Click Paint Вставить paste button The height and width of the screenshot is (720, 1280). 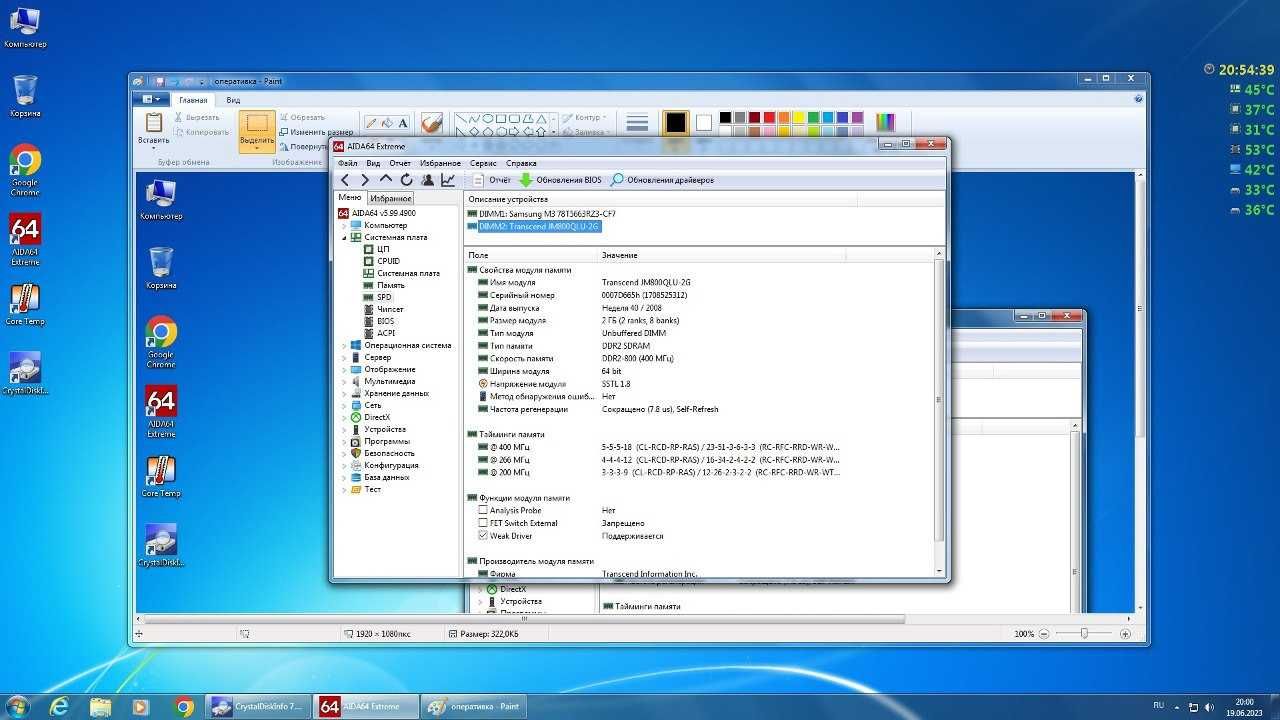coord(153,130)
